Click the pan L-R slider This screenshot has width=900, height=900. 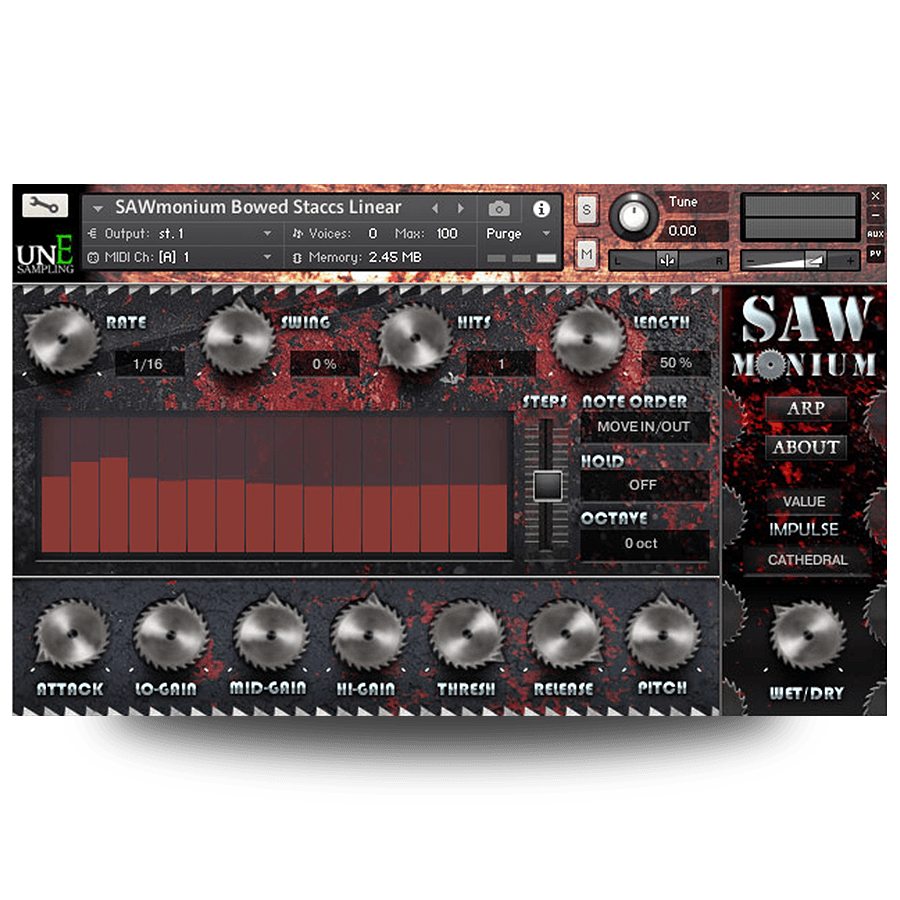tap(668, 261)
